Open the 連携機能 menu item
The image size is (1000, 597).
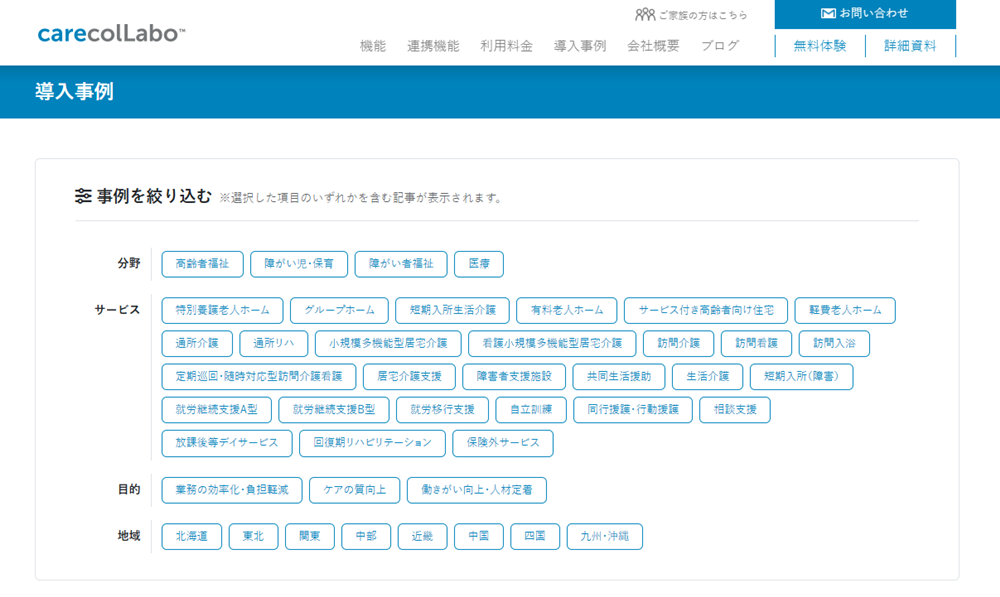pos(433,46)
